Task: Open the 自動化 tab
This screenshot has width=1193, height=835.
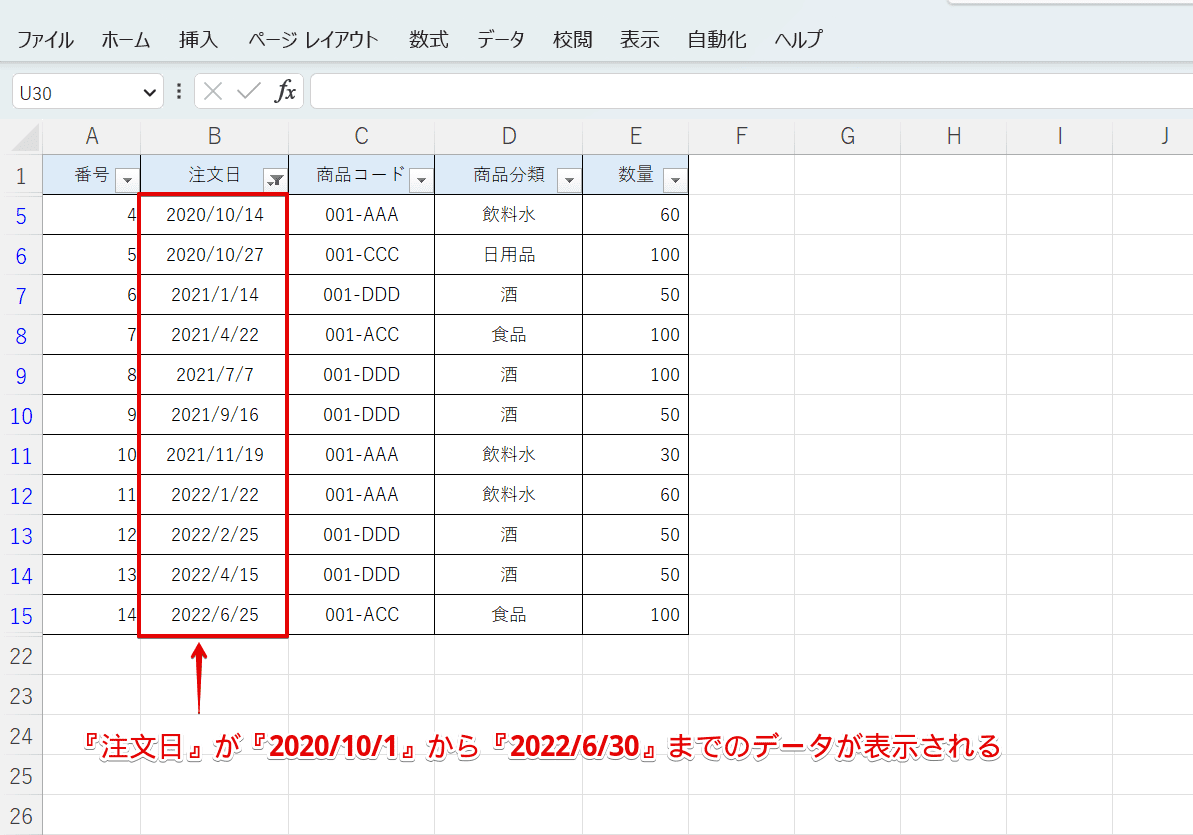Action: (x=717, y=40)
